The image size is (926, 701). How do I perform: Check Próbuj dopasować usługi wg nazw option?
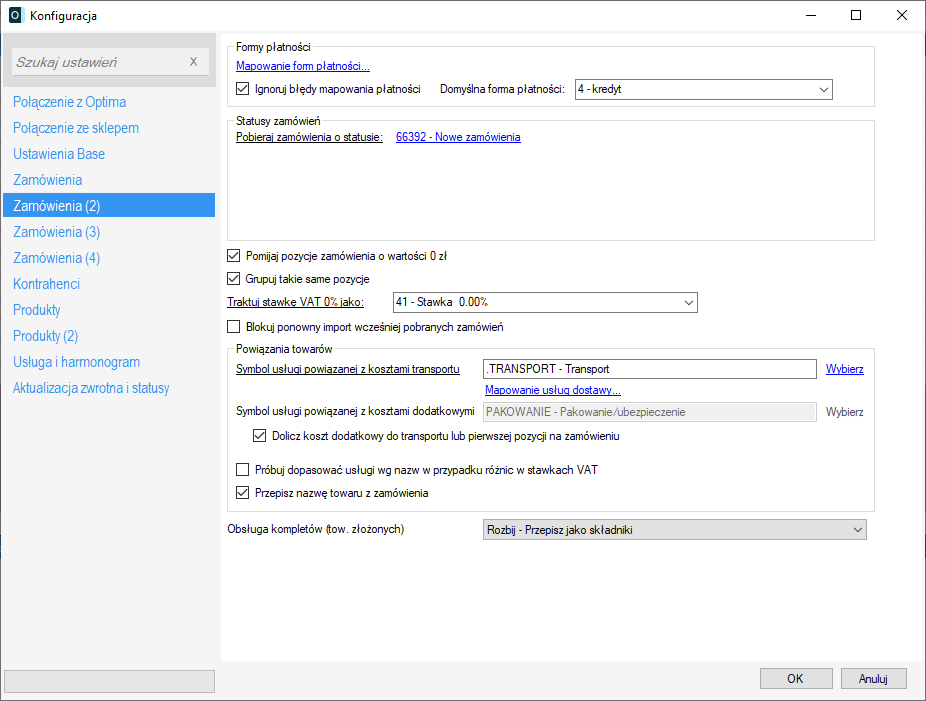243,470
